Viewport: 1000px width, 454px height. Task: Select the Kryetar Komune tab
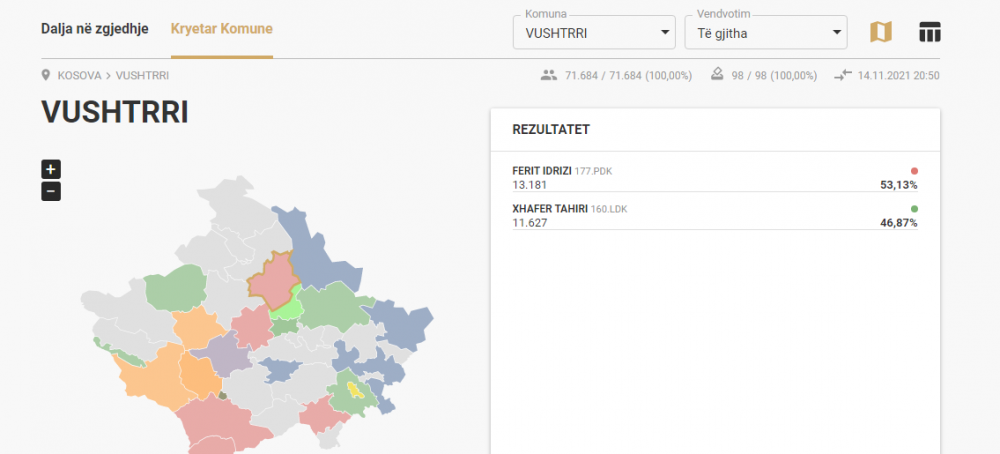point(222,28)
